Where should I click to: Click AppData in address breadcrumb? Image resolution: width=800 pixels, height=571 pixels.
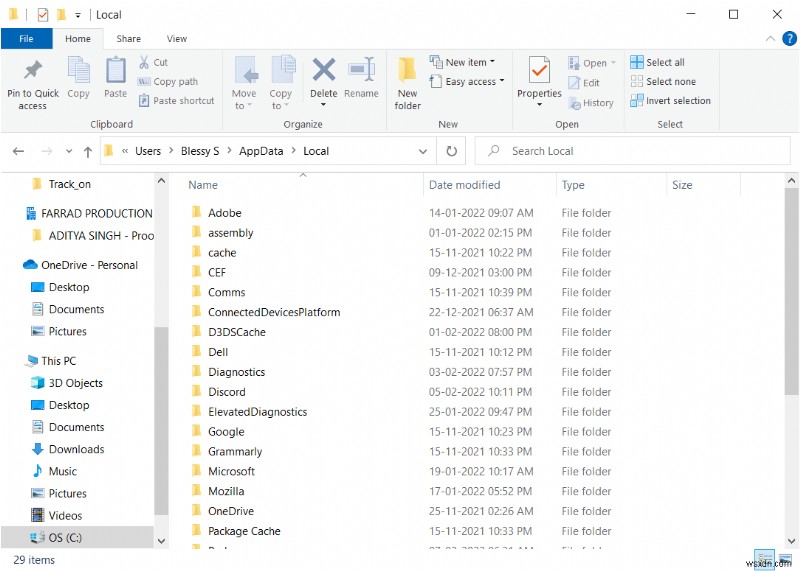(261, 151)
